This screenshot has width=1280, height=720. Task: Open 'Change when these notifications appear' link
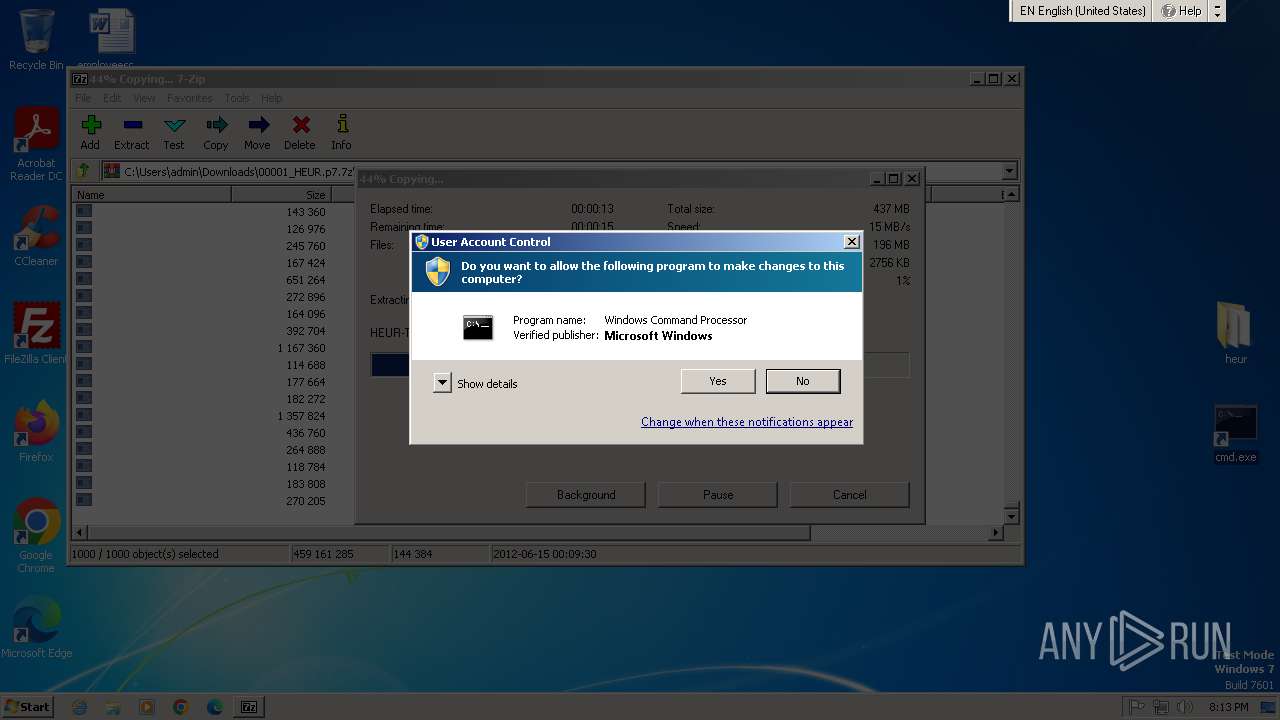(x=747, y=422)
